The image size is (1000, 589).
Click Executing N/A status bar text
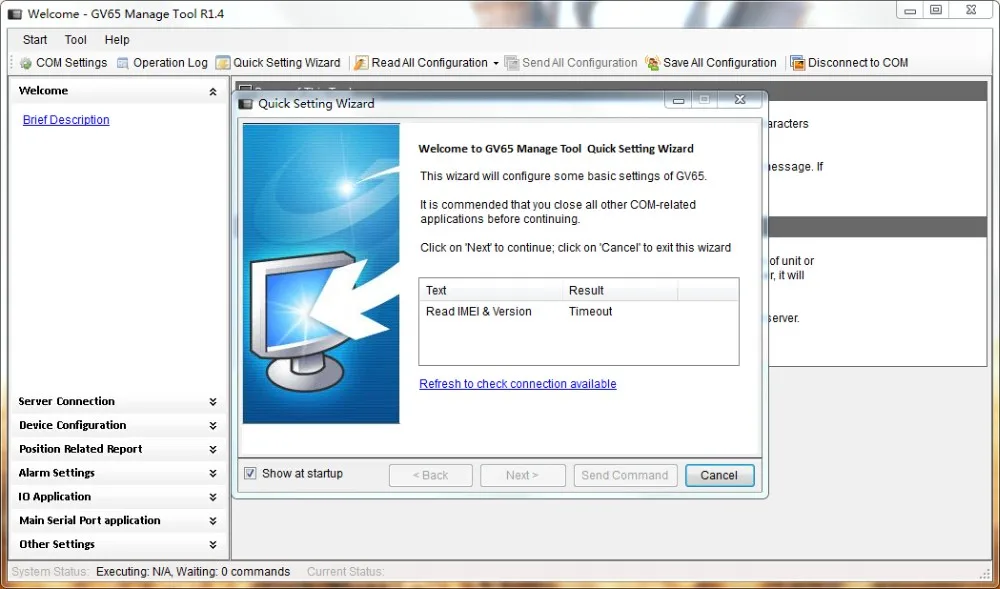click(193, 572)
